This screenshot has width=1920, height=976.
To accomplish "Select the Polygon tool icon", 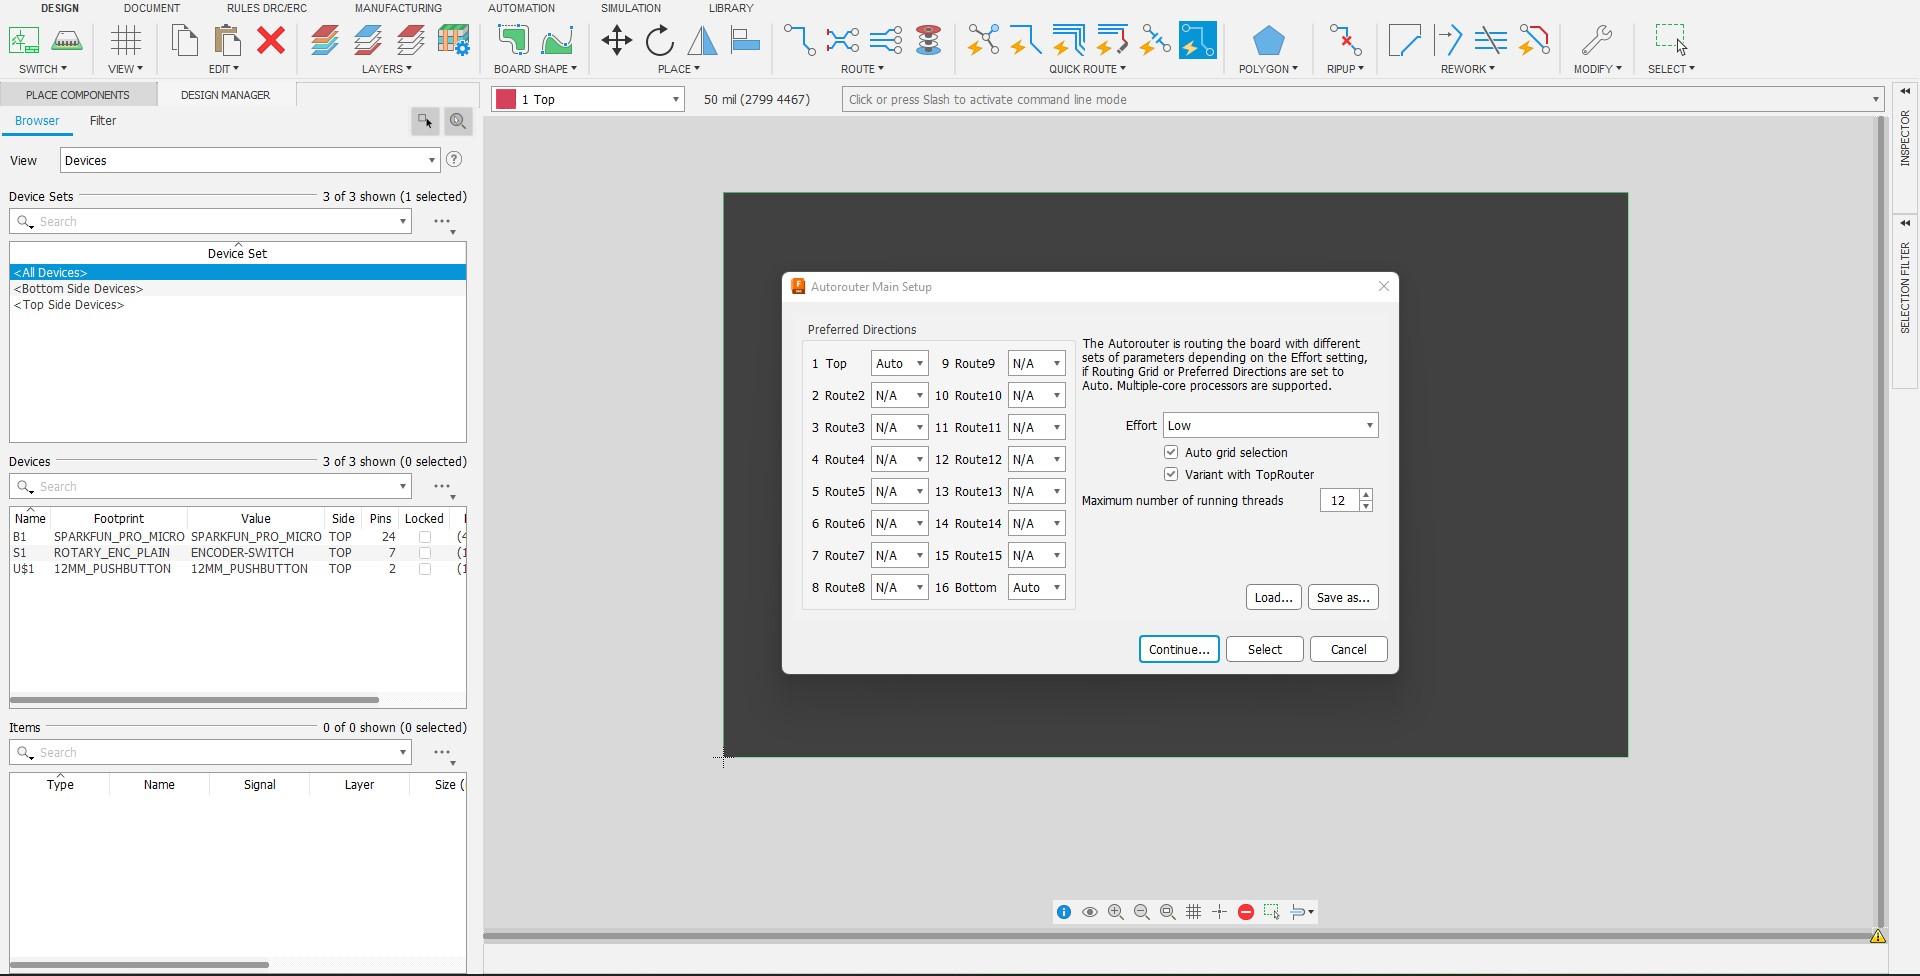I will (1268, 41).
